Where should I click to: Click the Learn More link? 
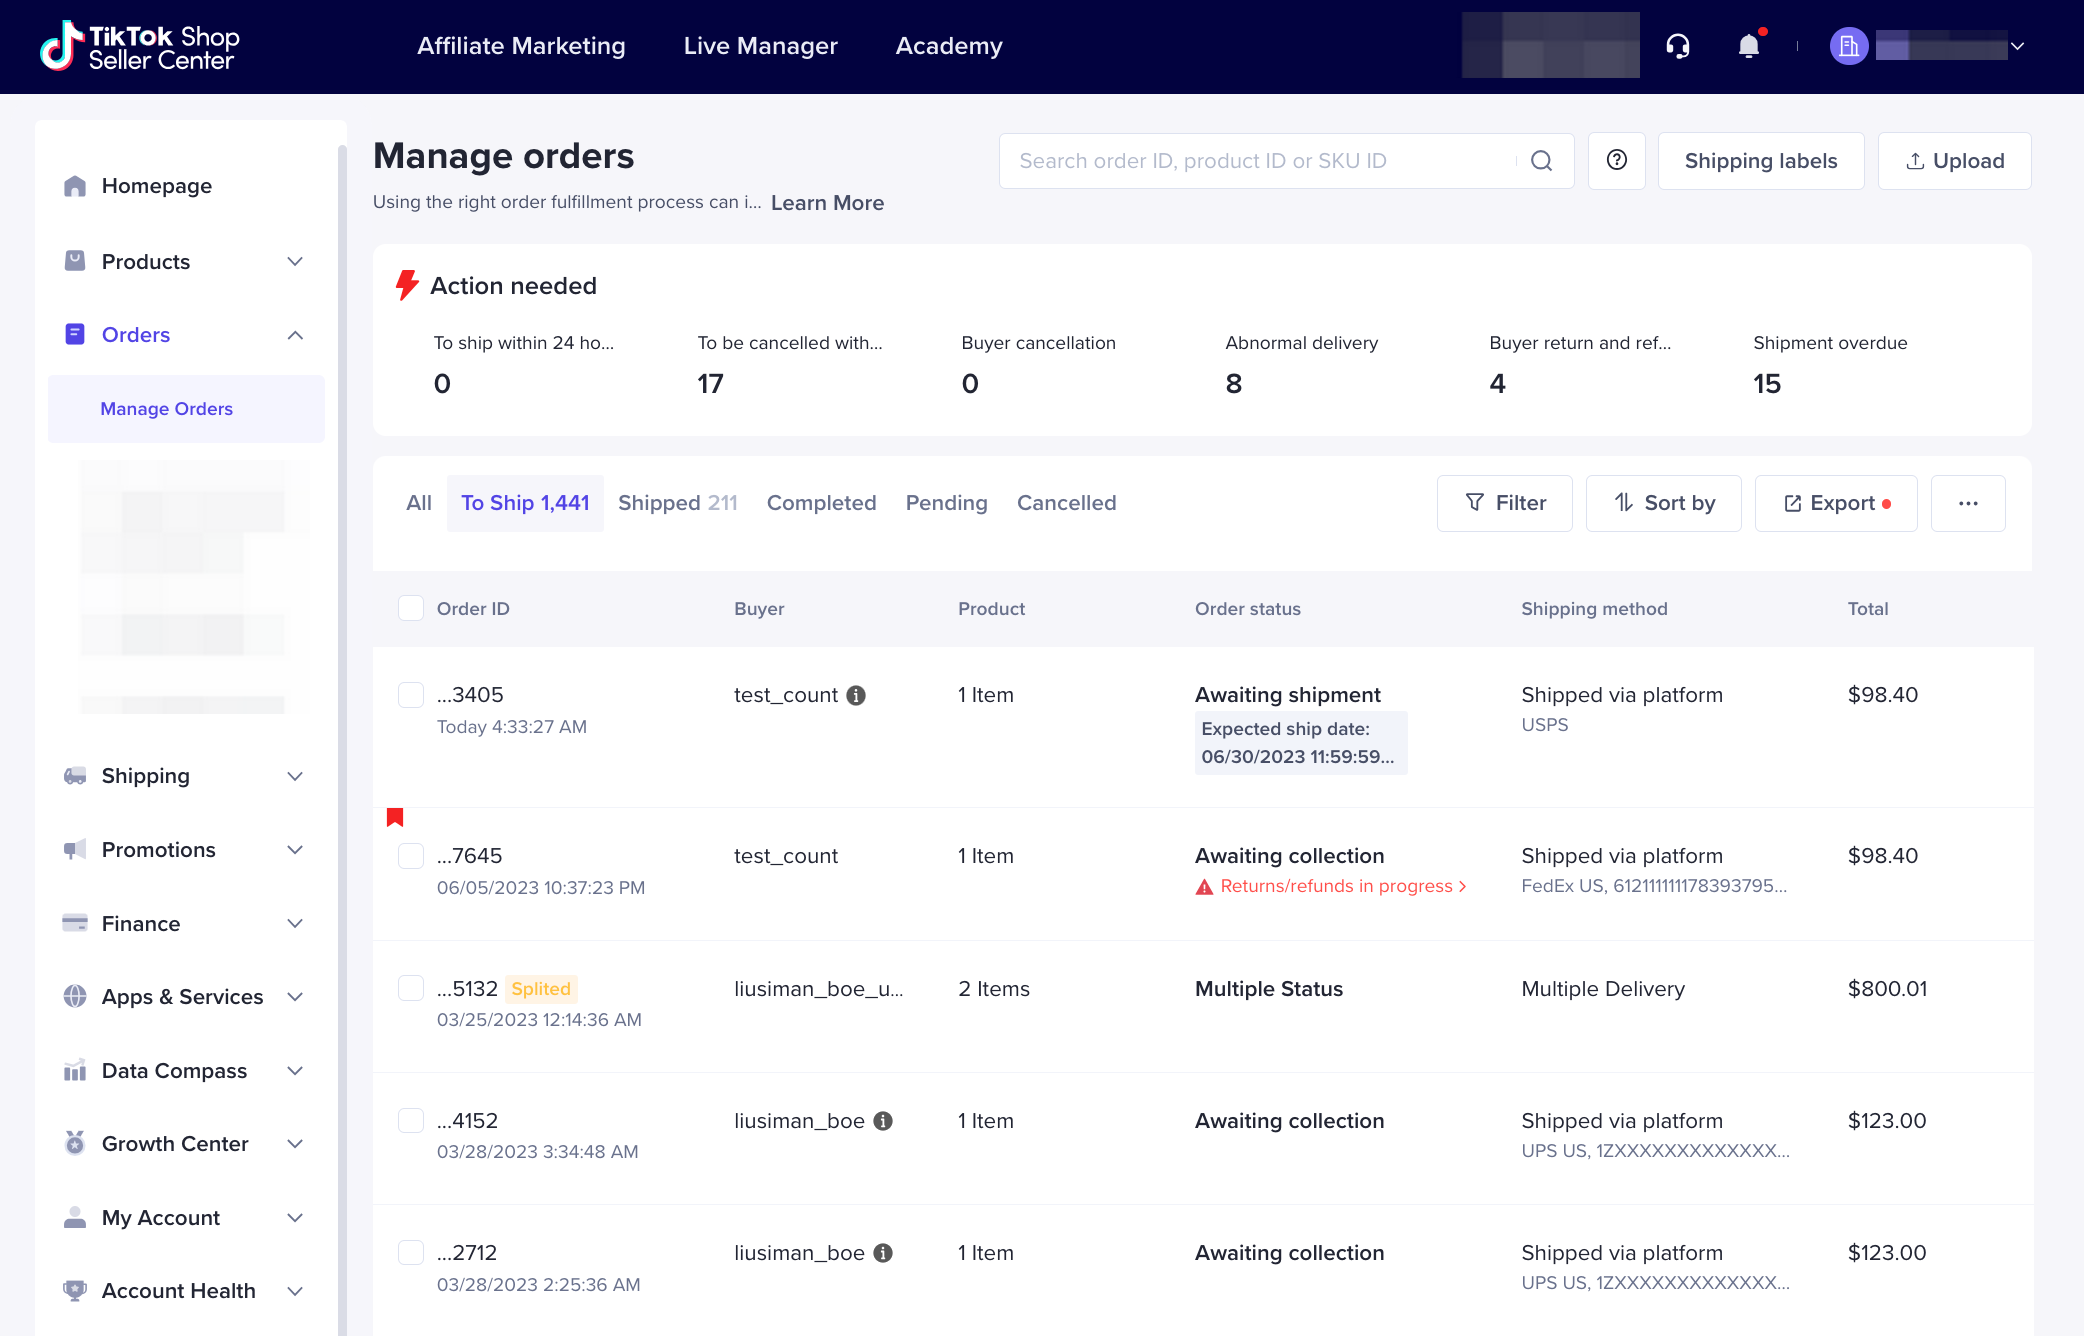pyautogui.click(x=827, y=203)
